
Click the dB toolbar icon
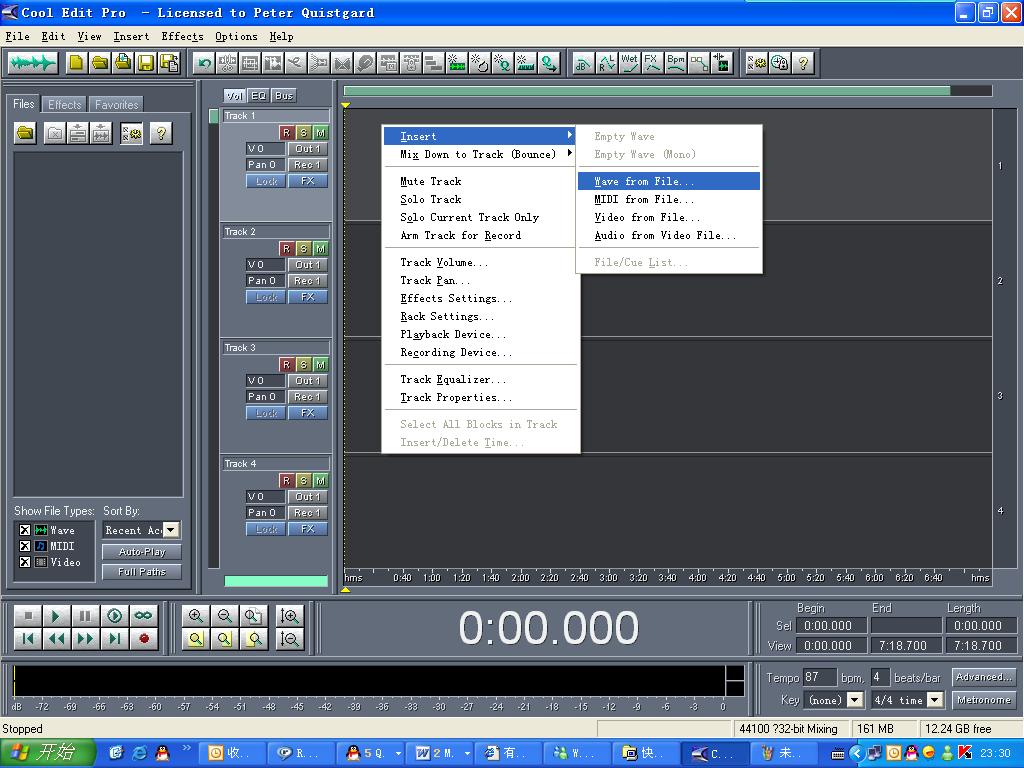click(583, 63)
